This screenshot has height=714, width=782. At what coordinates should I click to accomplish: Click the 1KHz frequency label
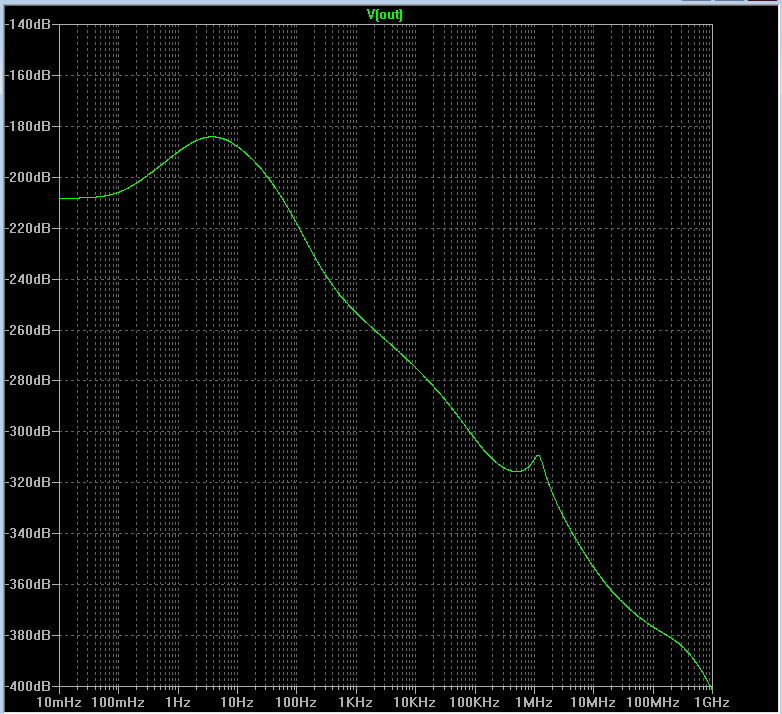[x=356, y=703]
